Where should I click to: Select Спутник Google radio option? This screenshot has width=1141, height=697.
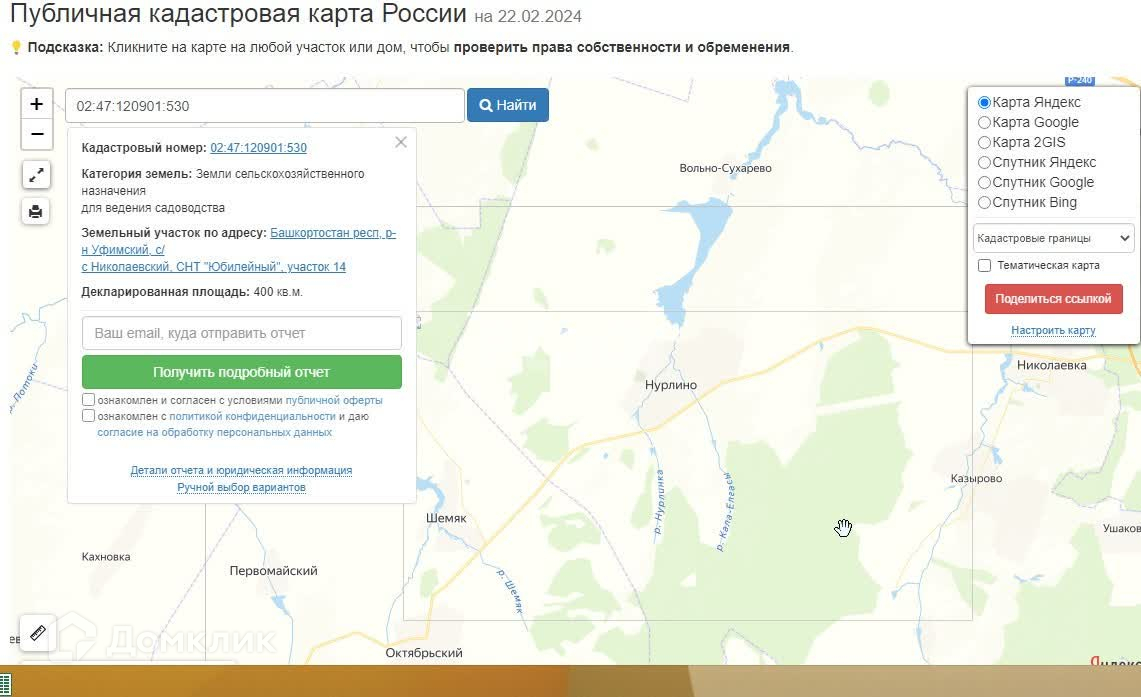coord(985,183)
